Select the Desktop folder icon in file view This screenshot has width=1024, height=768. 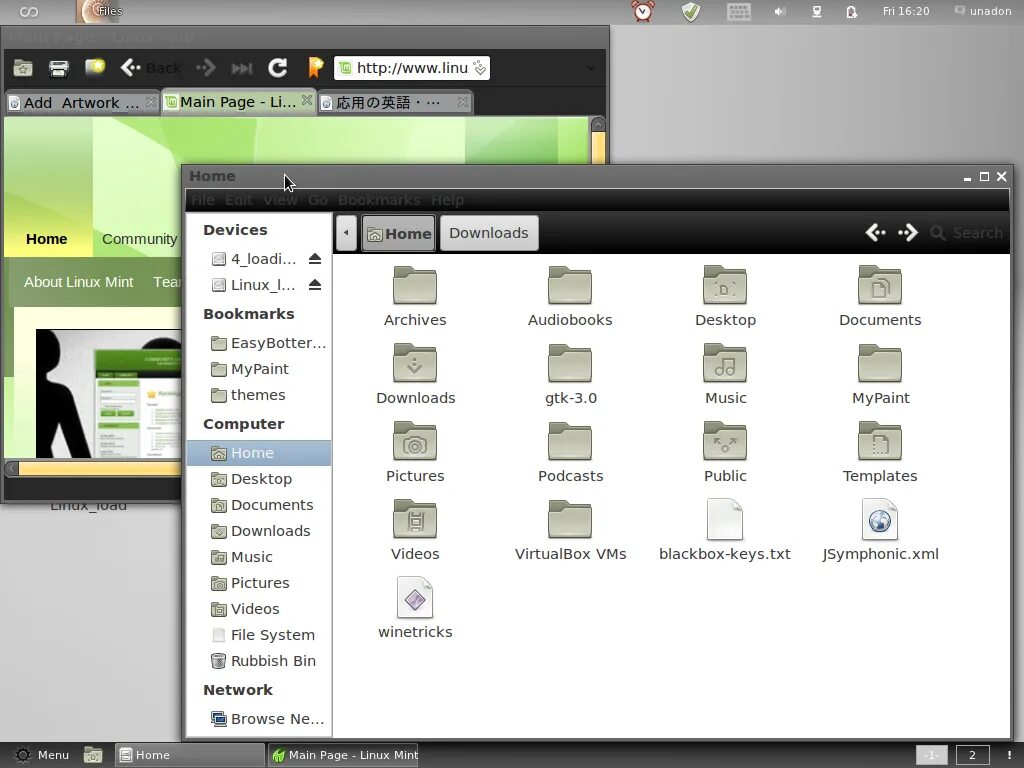[725, 285]
